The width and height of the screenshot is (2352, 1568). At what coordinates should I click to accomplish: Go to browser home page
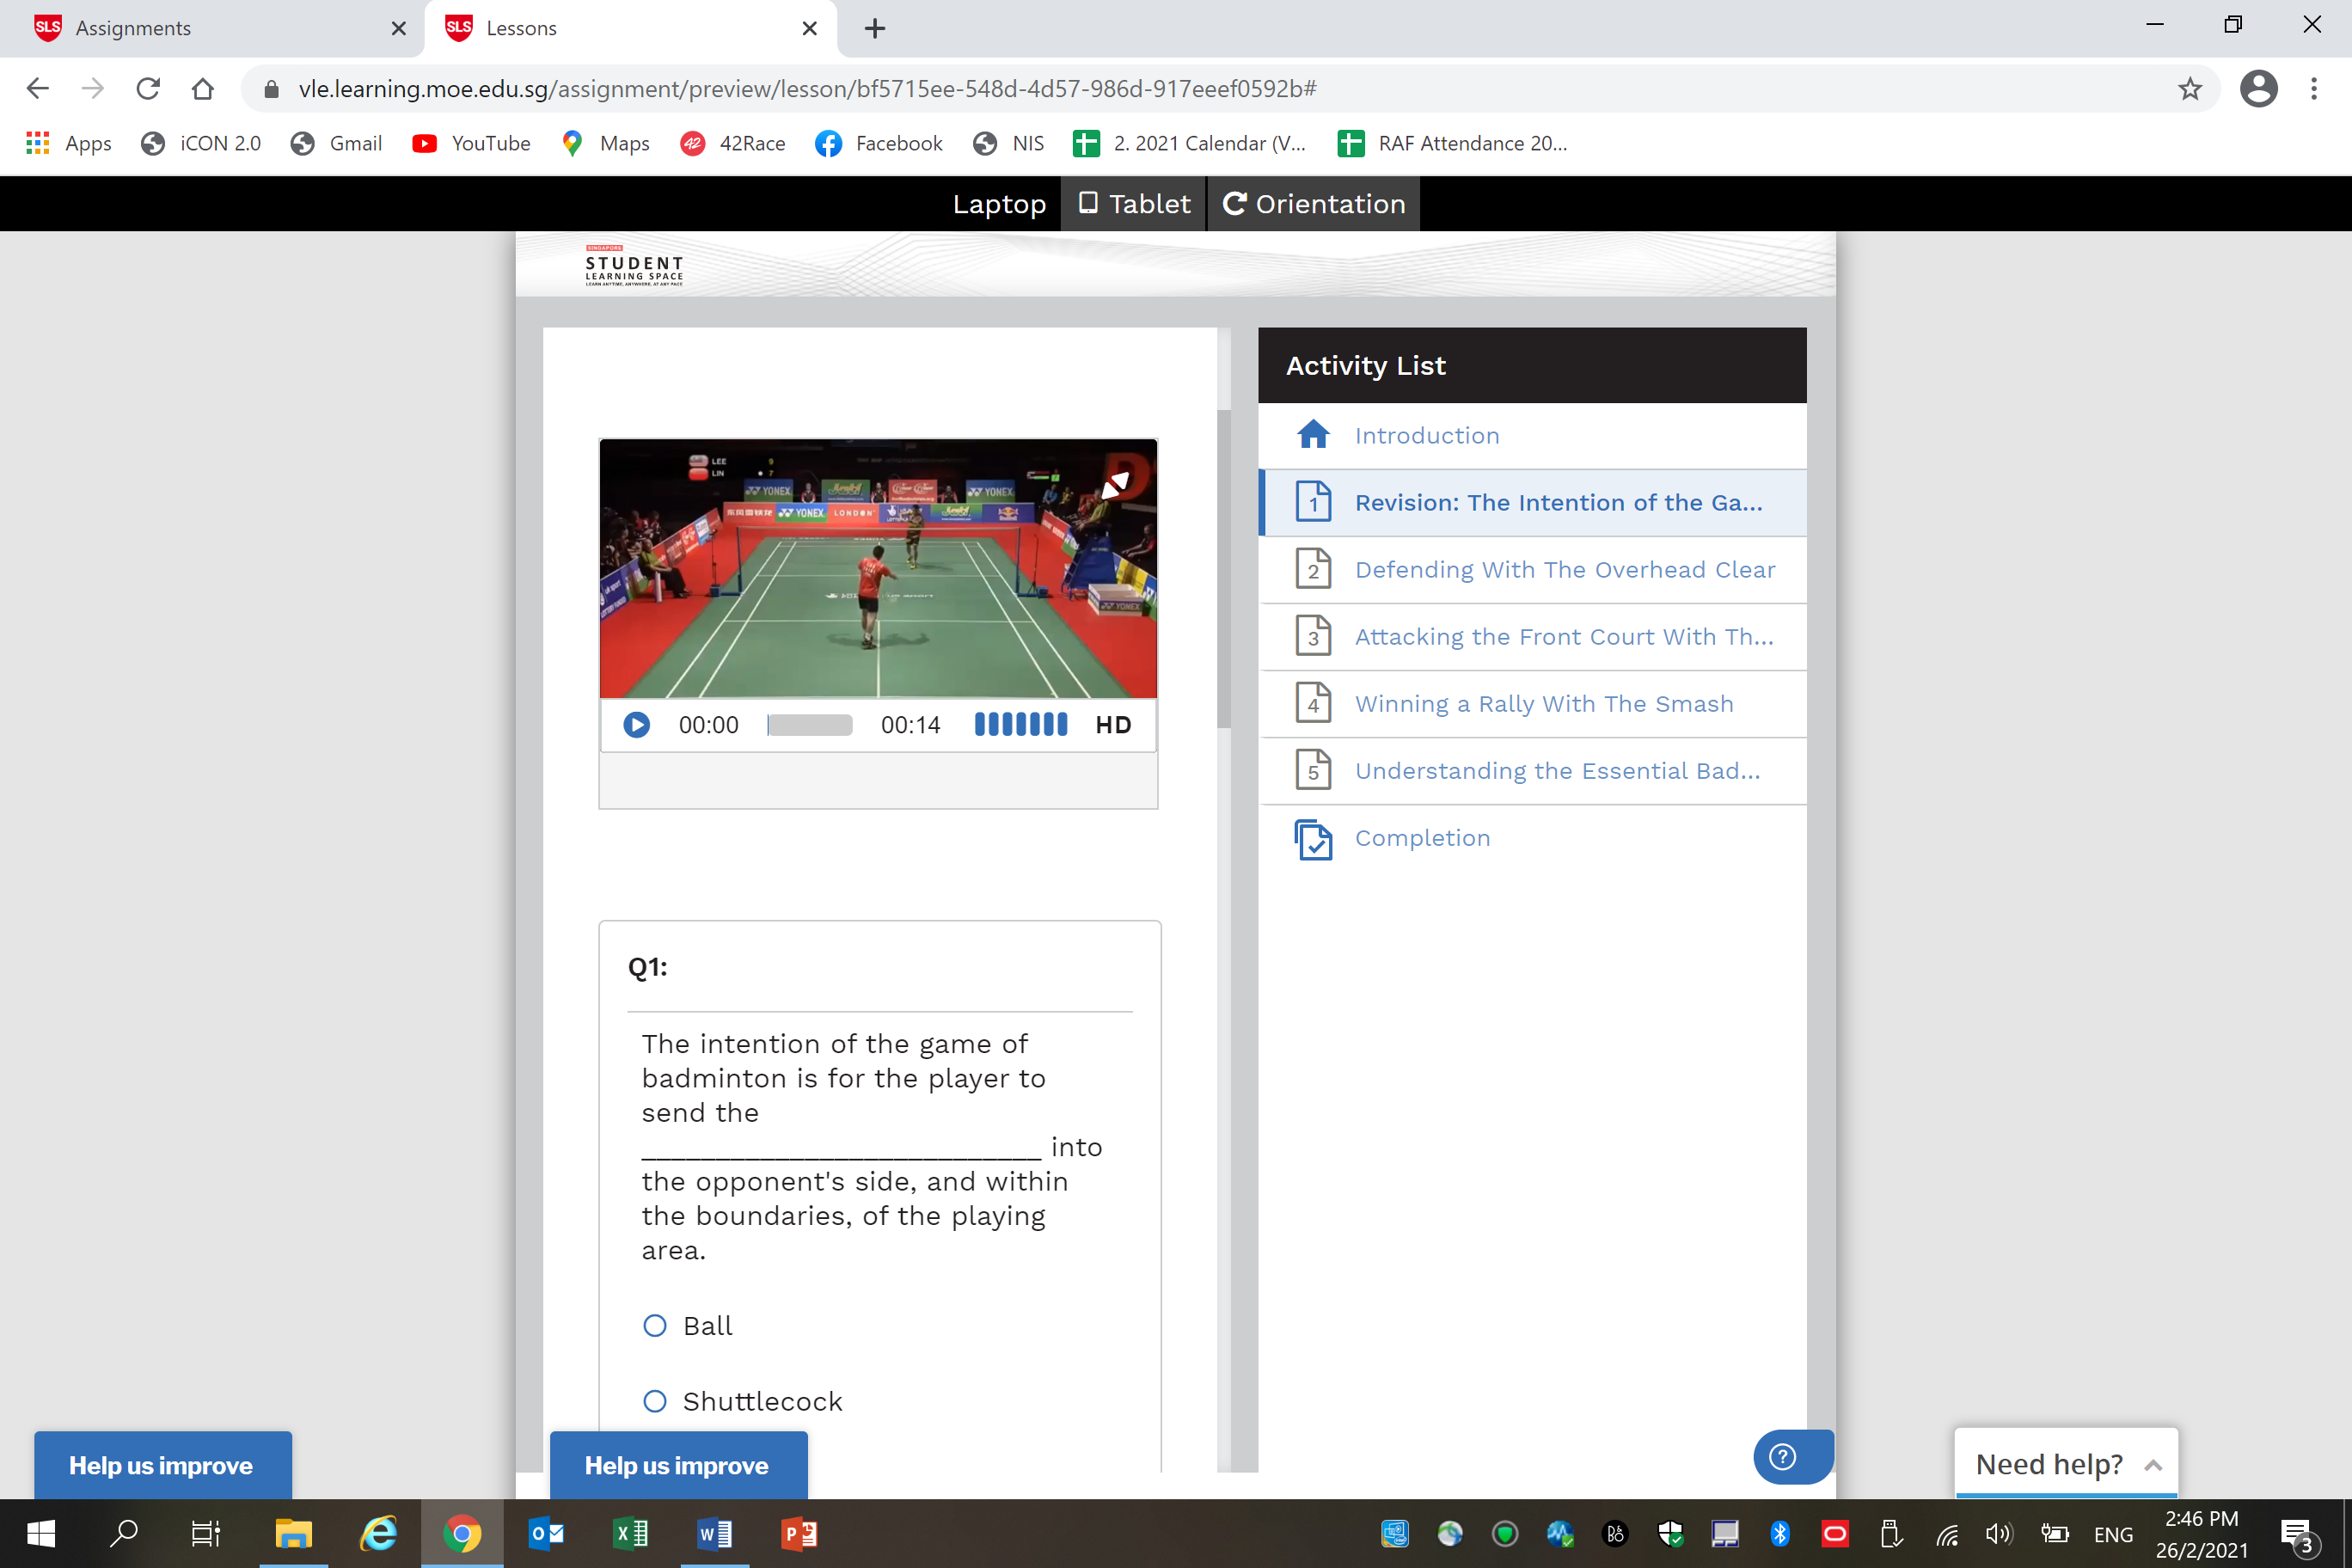point(203,89)
